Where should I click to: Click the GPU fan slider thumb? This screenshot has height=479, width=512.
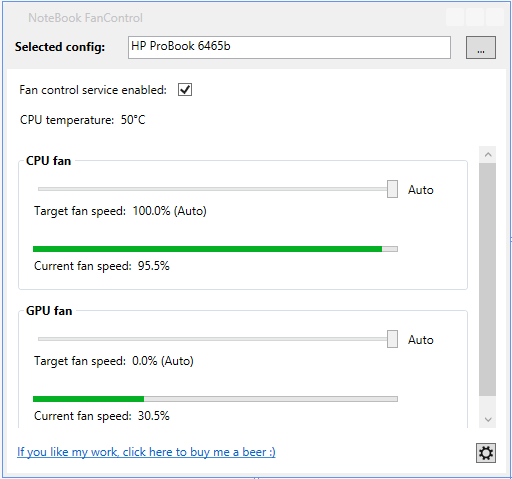392,339
